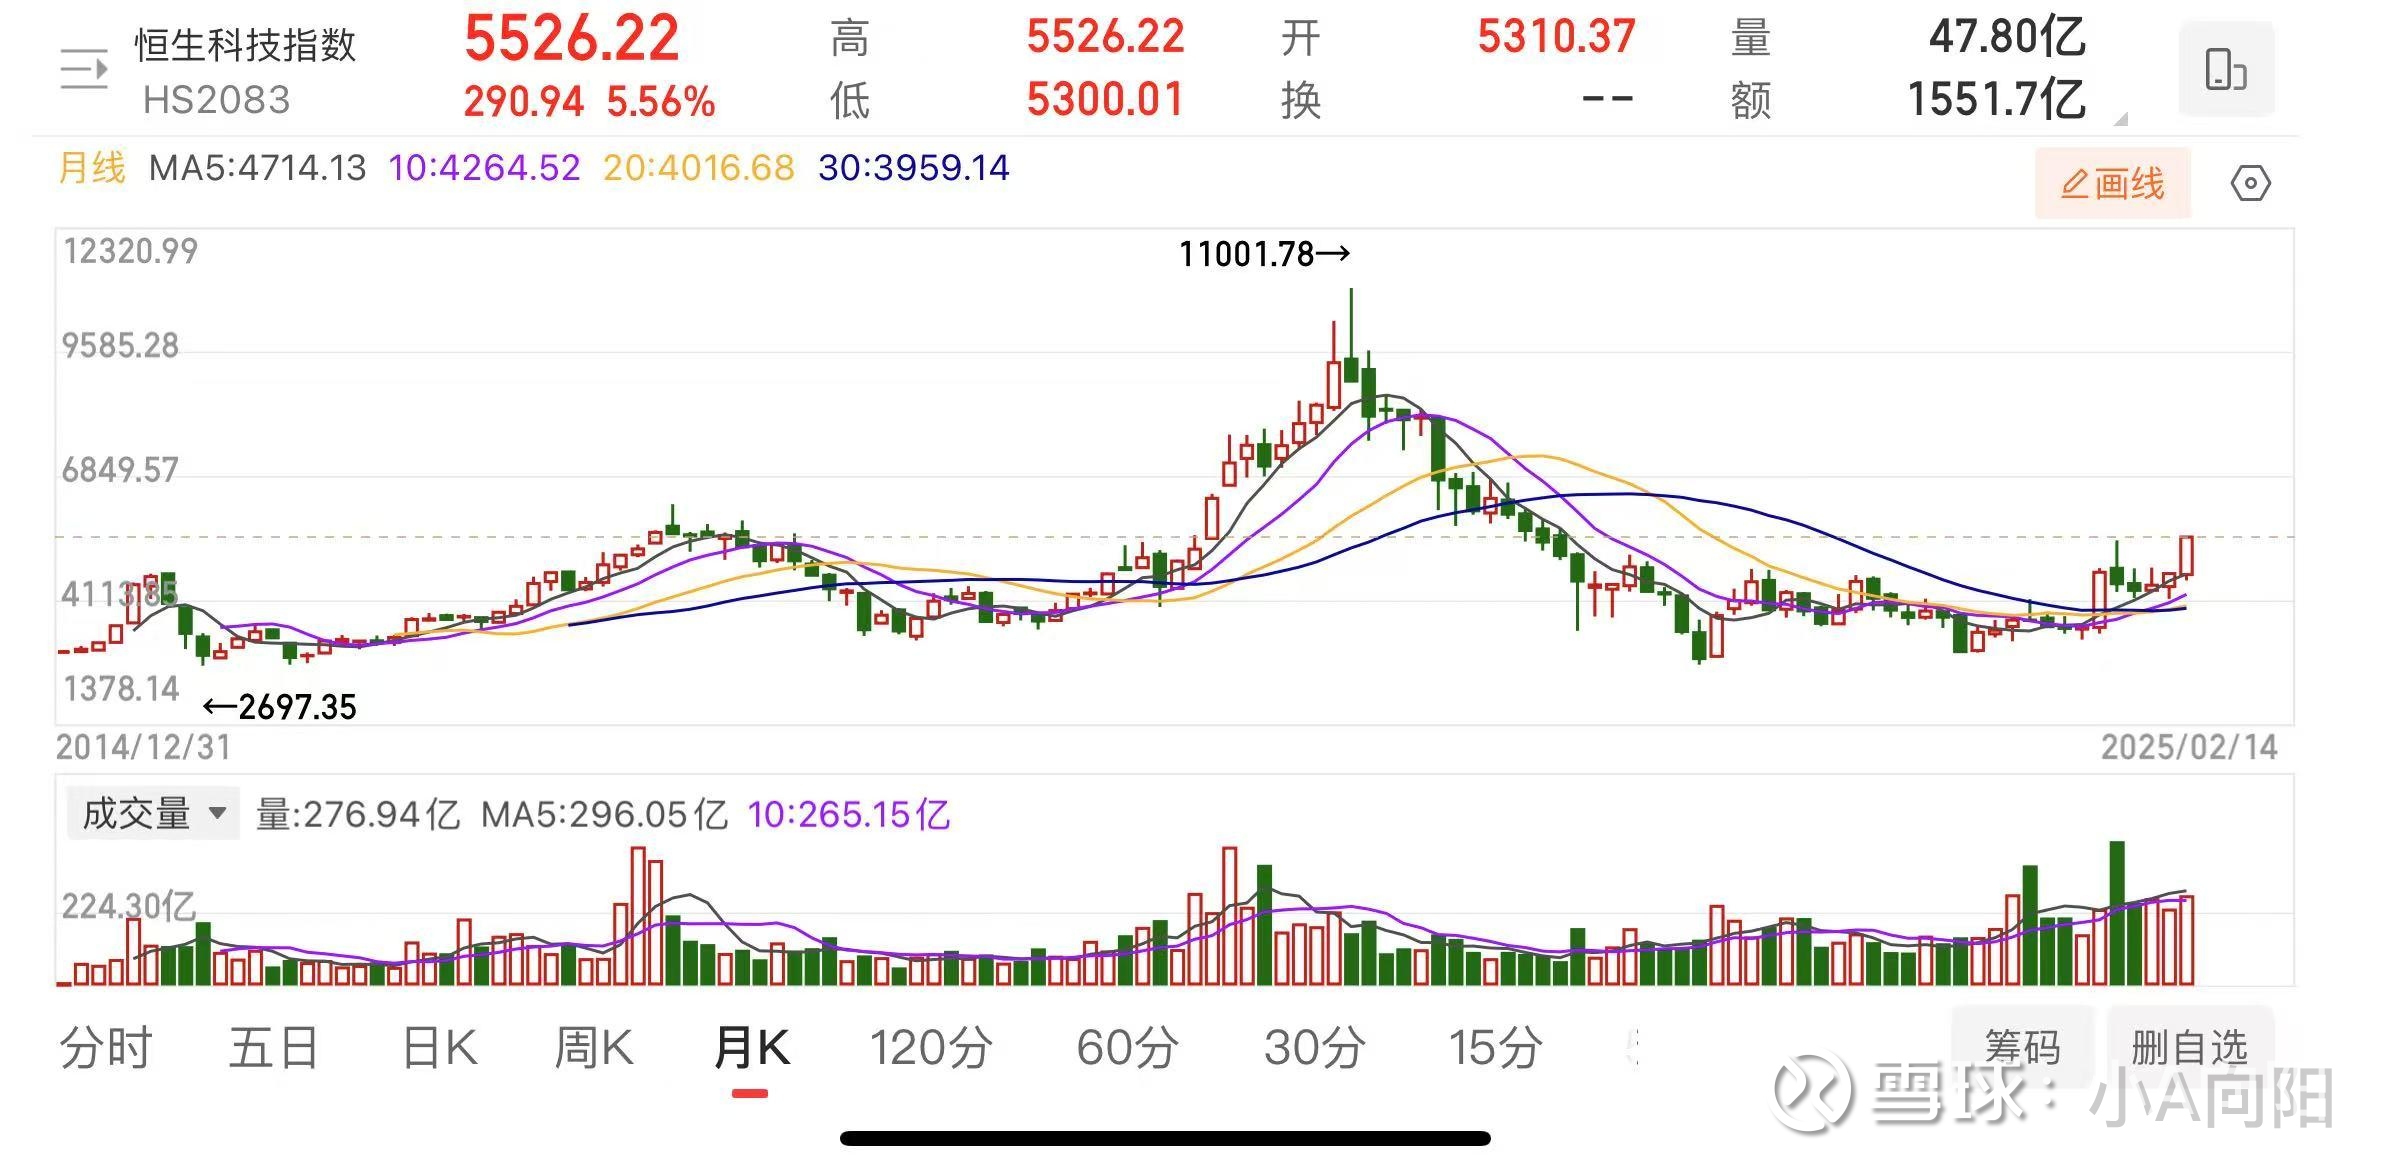Expand more timeframes via corner triangle
Viewport: 2405px width, 1170px height.
pyautogui.click(x=2118, y=118)
